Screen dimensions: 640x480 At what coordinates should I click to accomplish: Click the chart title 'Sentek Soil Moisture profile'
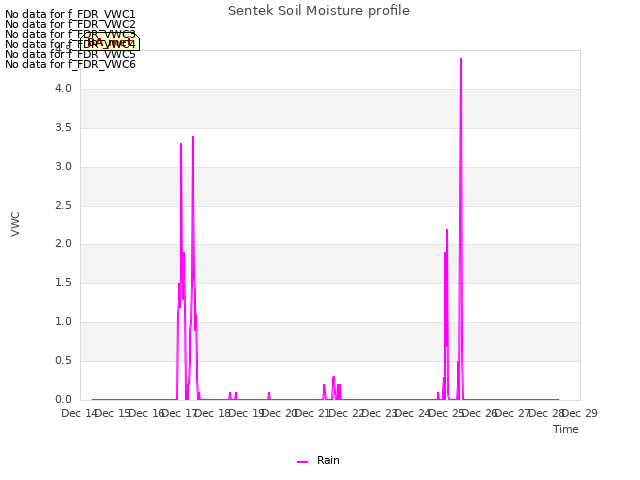(x=319, y=11)
